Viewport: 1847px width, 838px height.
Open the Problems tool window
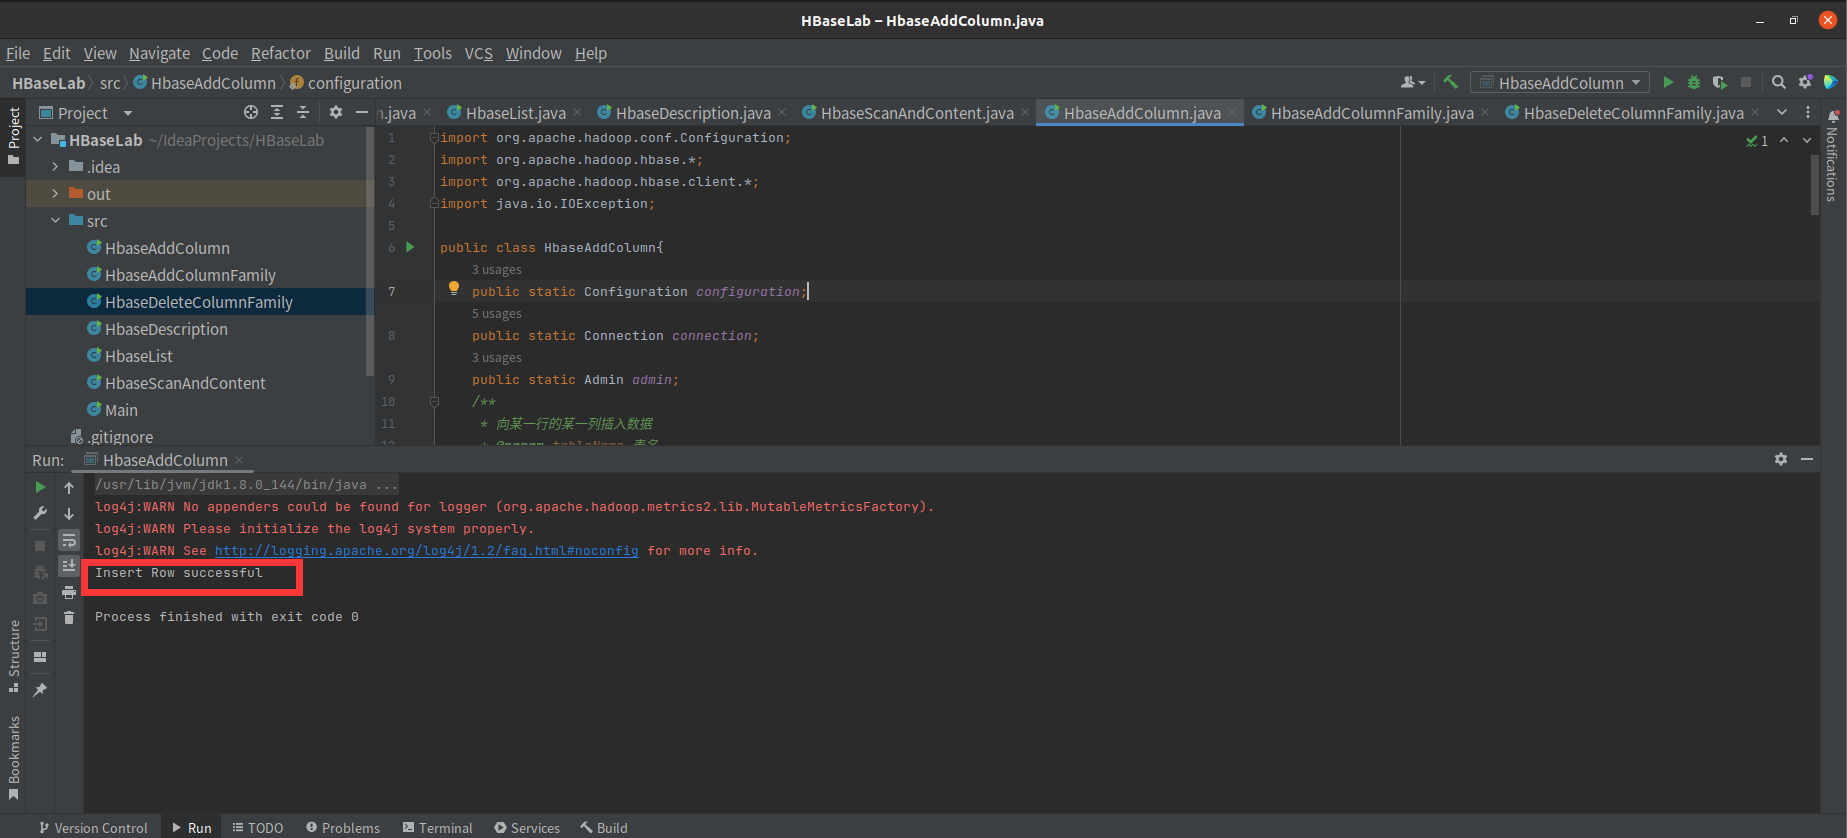pos(343,827)
